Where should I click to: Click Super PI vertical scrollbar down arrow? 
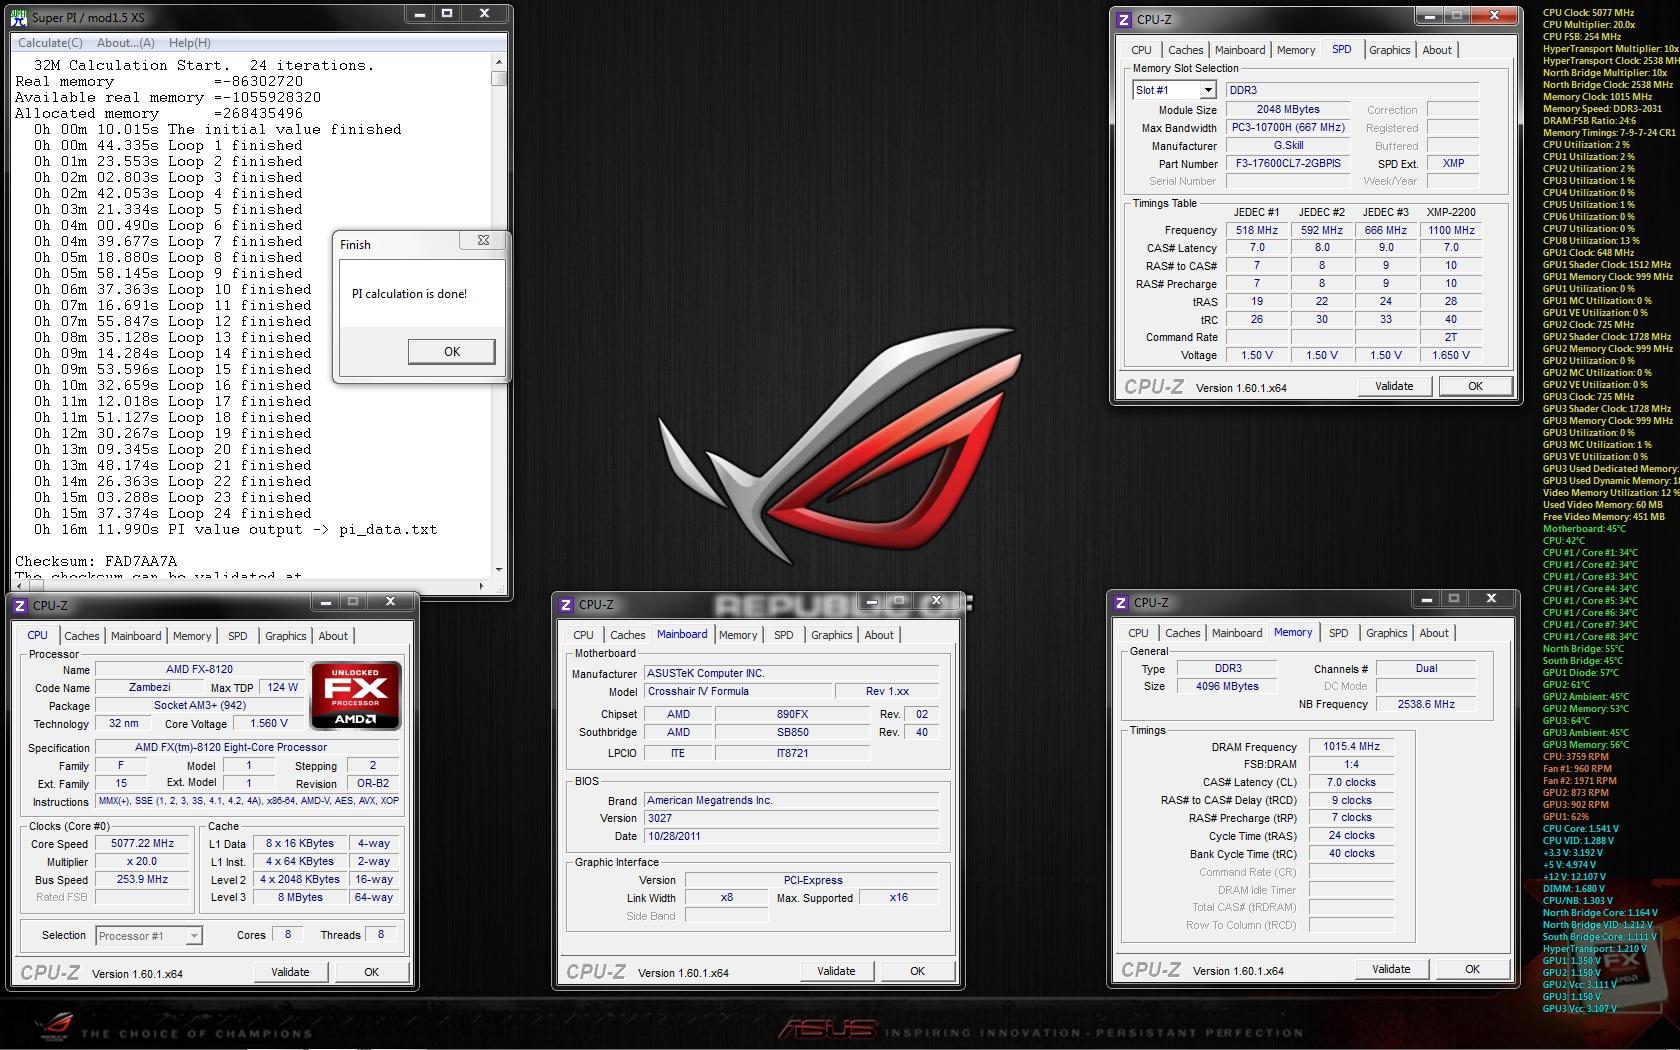click(498, 570)
